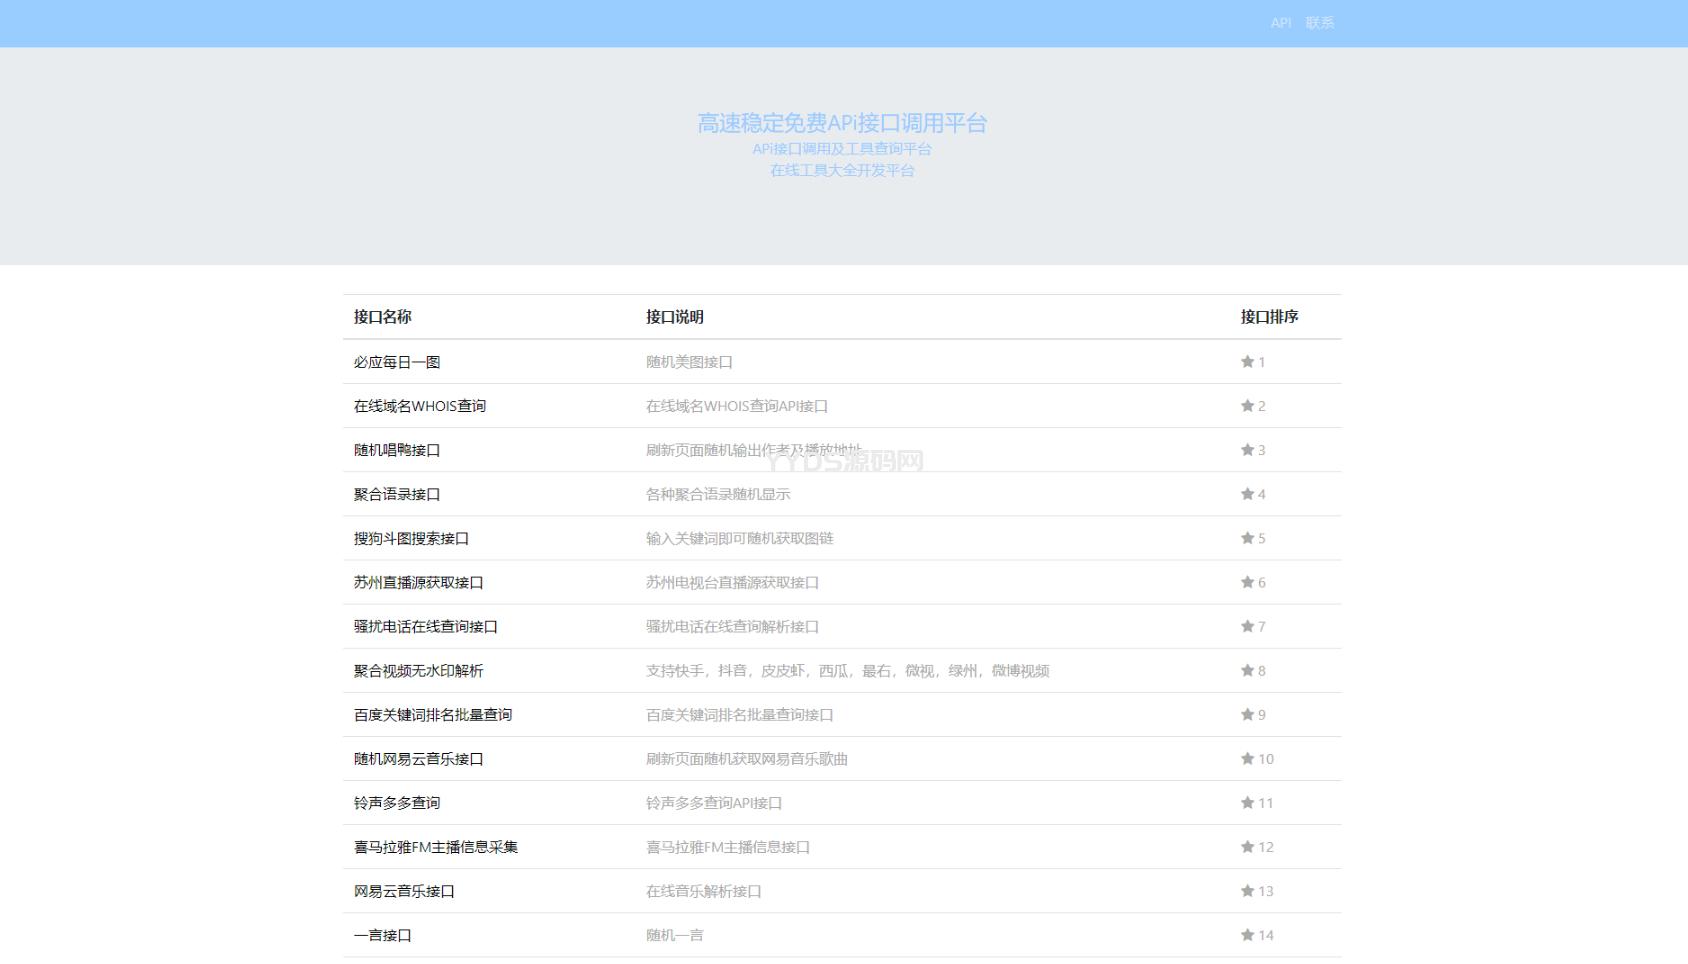Open the API menu in top navigation
The height and width of the screenshot is (964, 1688).
pyautogui.click(x=1280, y=23)
